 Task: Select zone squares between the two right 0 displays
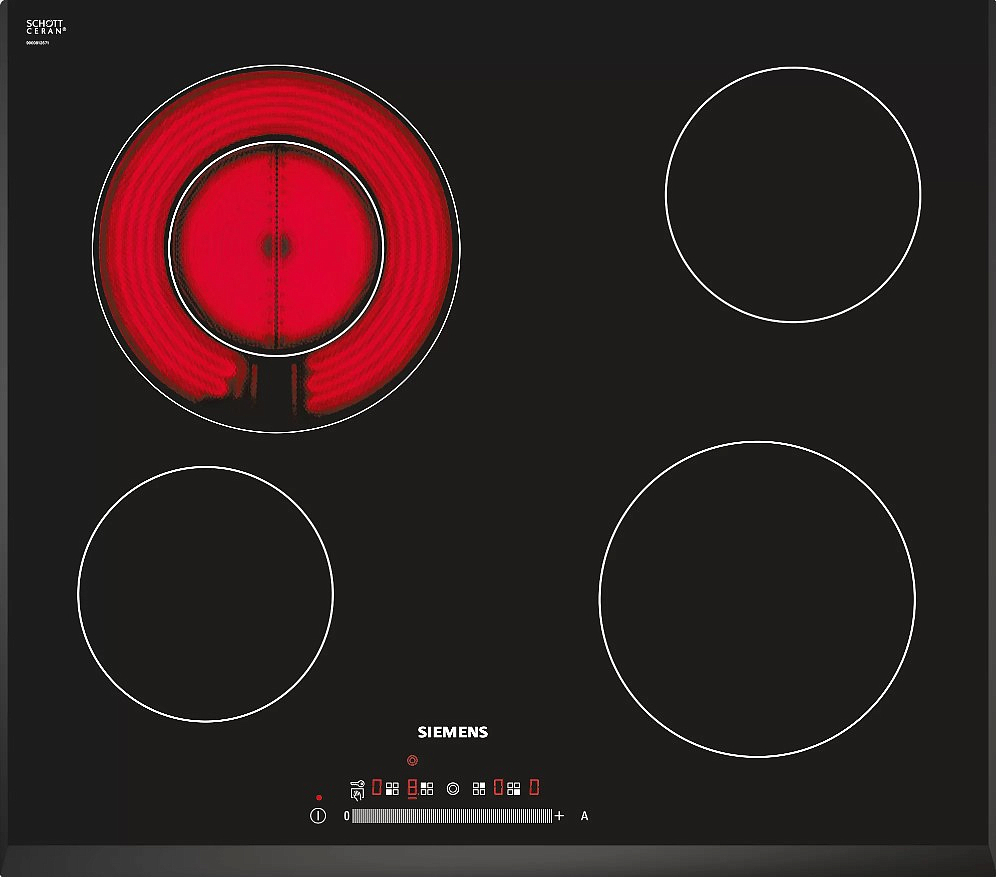[x=514, y=788]
